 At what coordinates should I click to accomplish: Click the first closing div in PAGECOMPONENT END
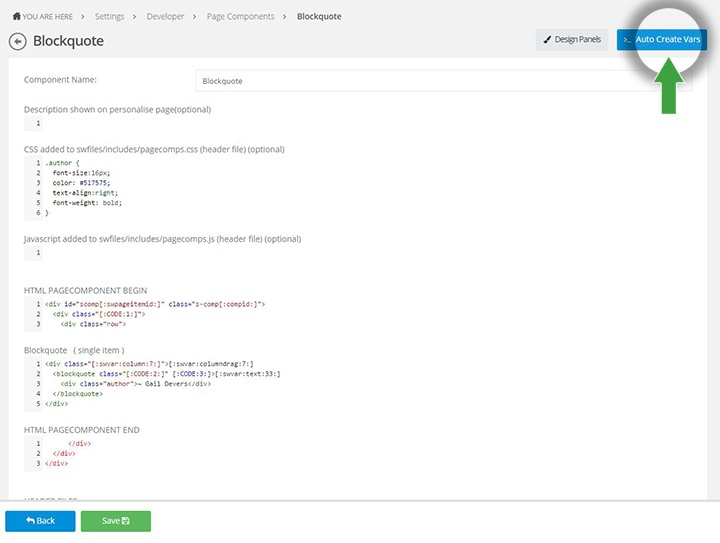point(79,443)
